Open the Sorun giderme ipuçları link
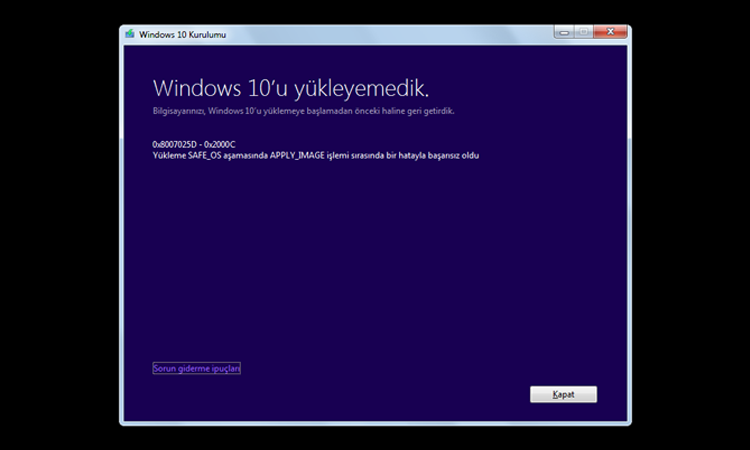Viewport: 750px width, 450px height. point(197,368)
